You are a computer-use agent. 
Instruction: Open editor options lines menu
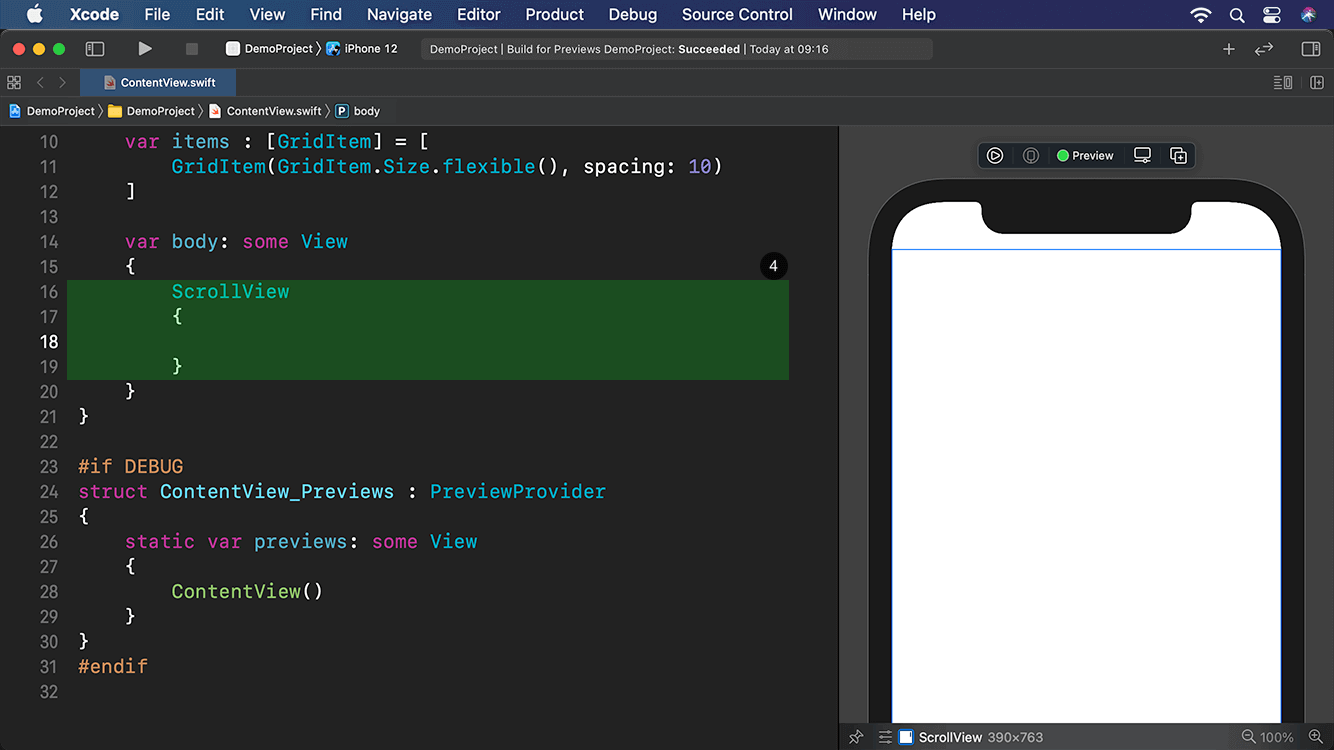1283,83
